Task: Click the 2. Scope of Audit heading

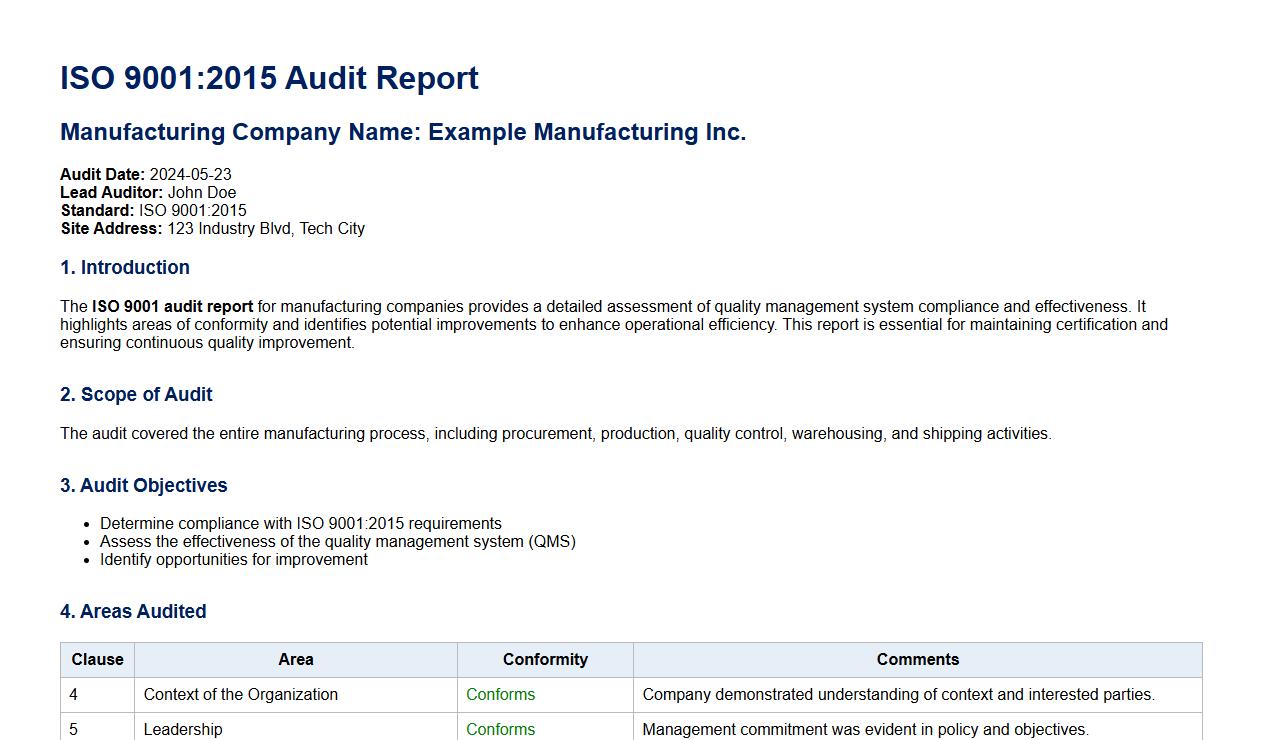Action: [x=136, y=394]
